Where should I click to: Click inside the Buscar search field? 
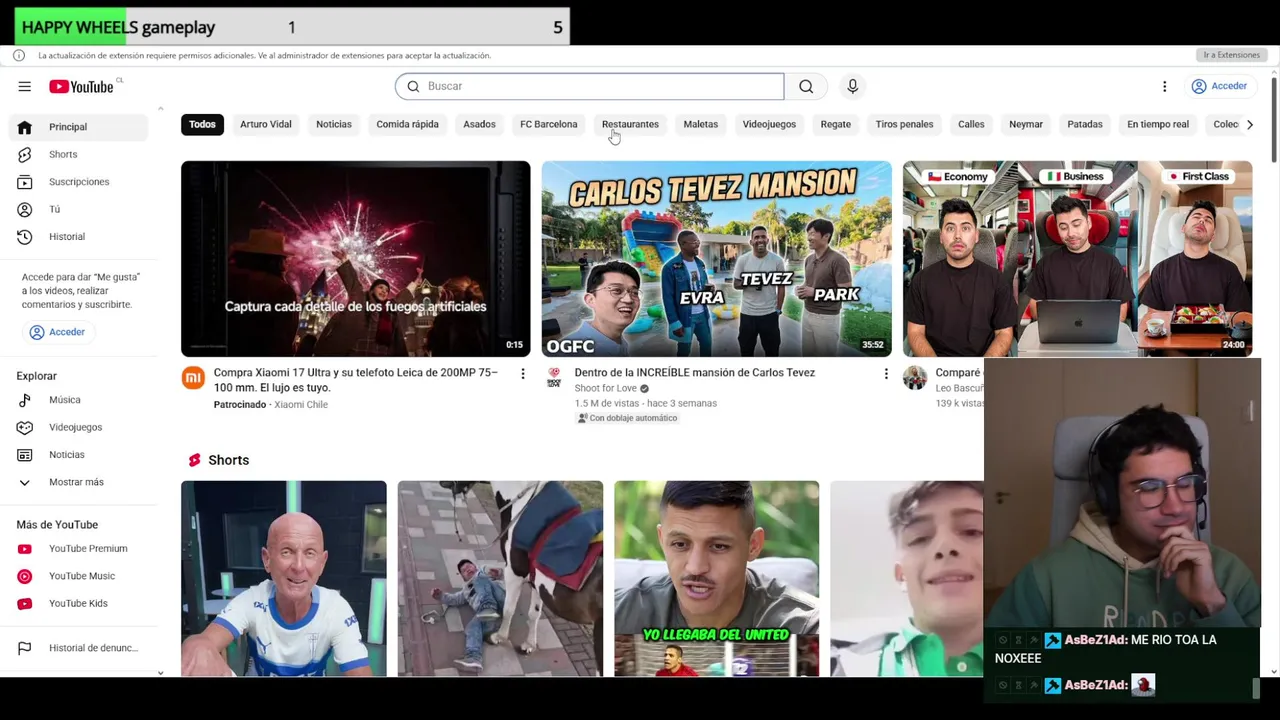[589, 86]
